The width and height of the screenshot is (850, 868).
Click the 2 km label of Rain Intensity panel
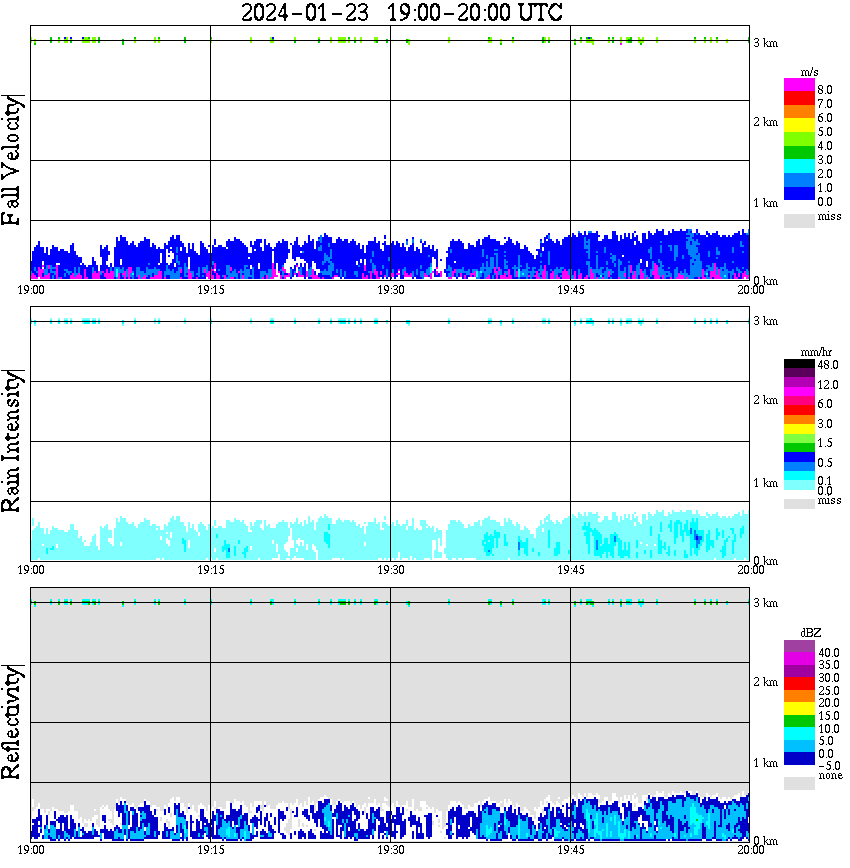(766, 400)
